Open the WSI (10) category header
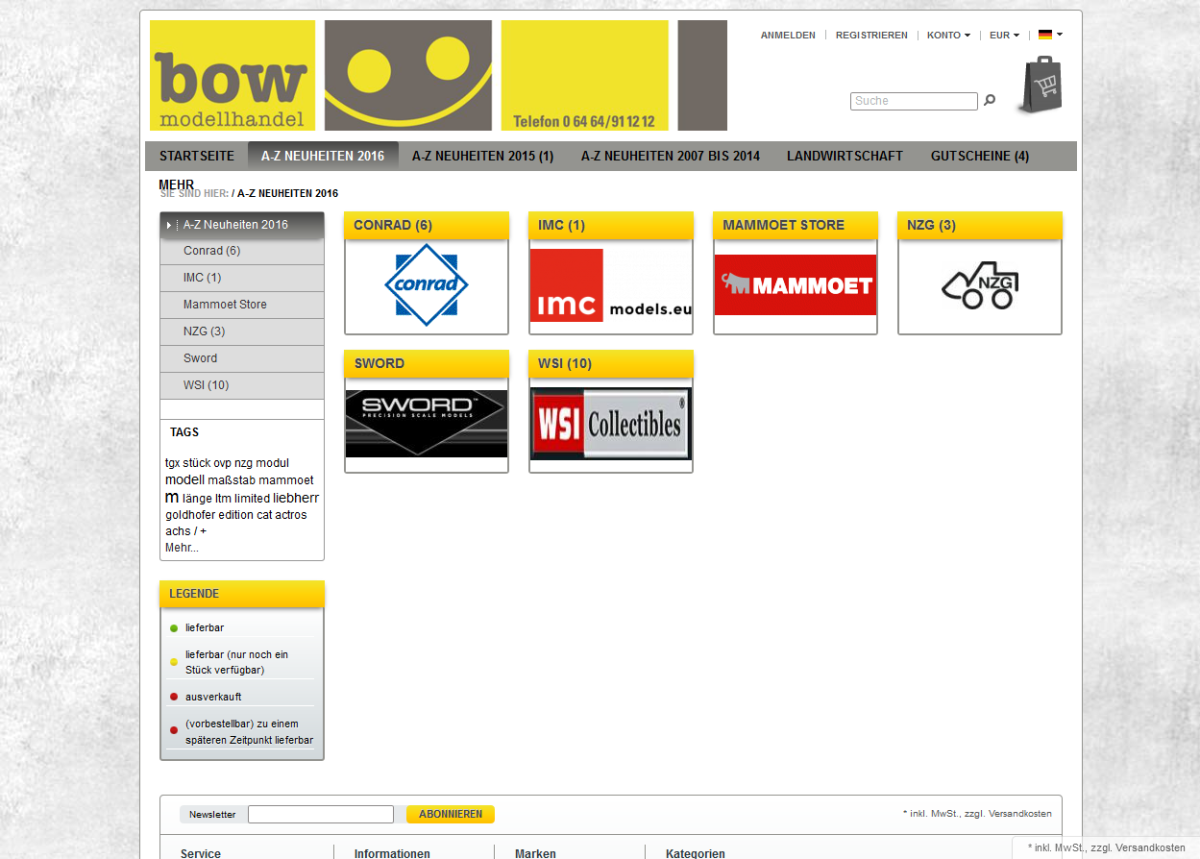This screenshot has width=1200, height=859. point(611,364)
